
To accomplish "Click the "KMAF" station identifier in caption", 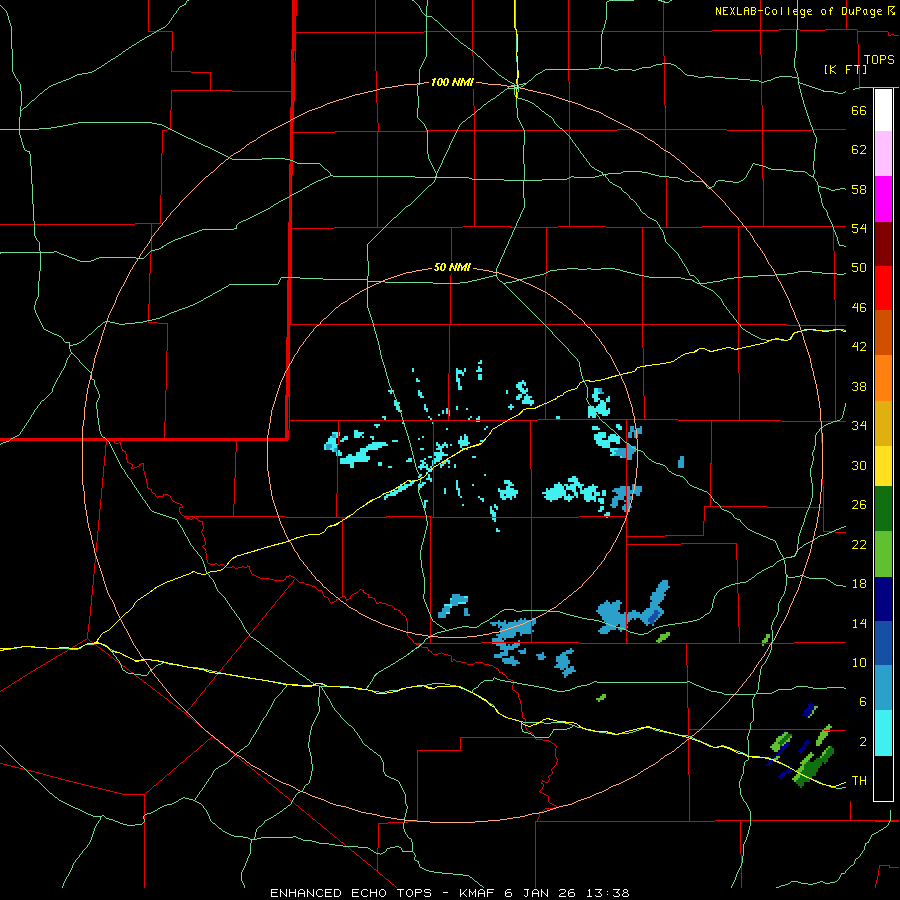I will pyautogui.click(x=476, y=893).
